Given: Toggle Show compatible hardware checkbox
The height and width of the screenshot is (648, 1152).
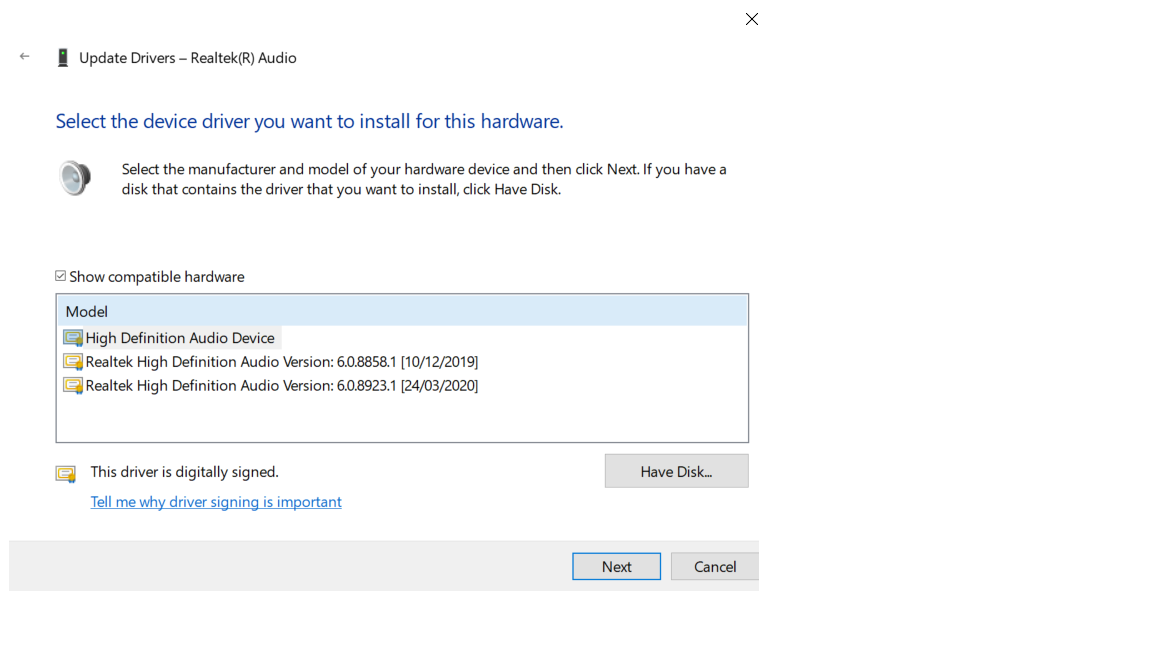Looking at the screenshot, I should (60, 276).
